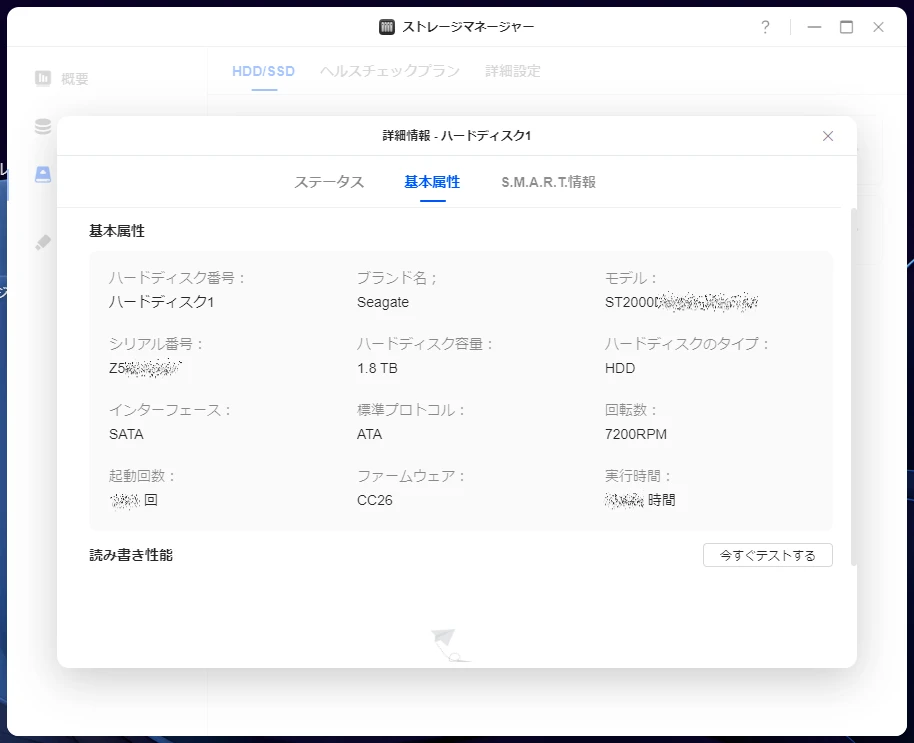Switch to the ステータス tab
Viewport: 914px width, 743px height.
pyautogui.click(x=329, y=182)
